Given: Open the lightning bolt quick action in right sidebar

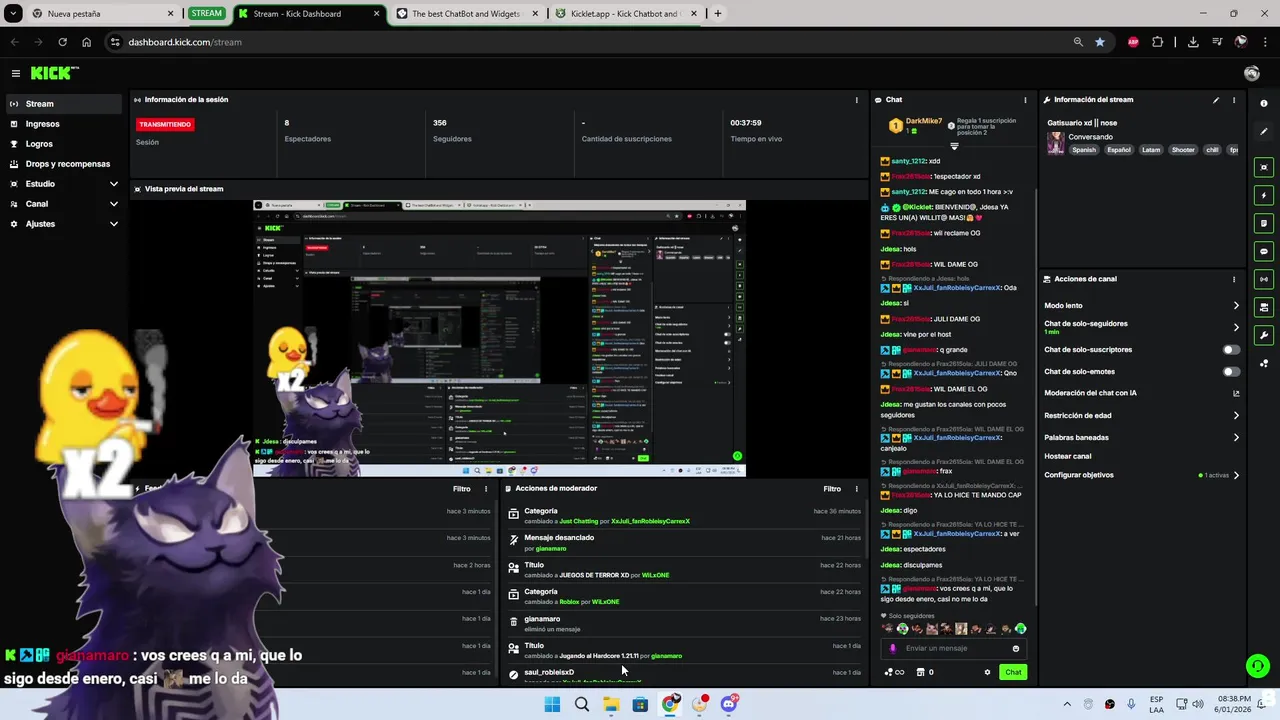Looking at the screenshot, I should point(1264,195).
